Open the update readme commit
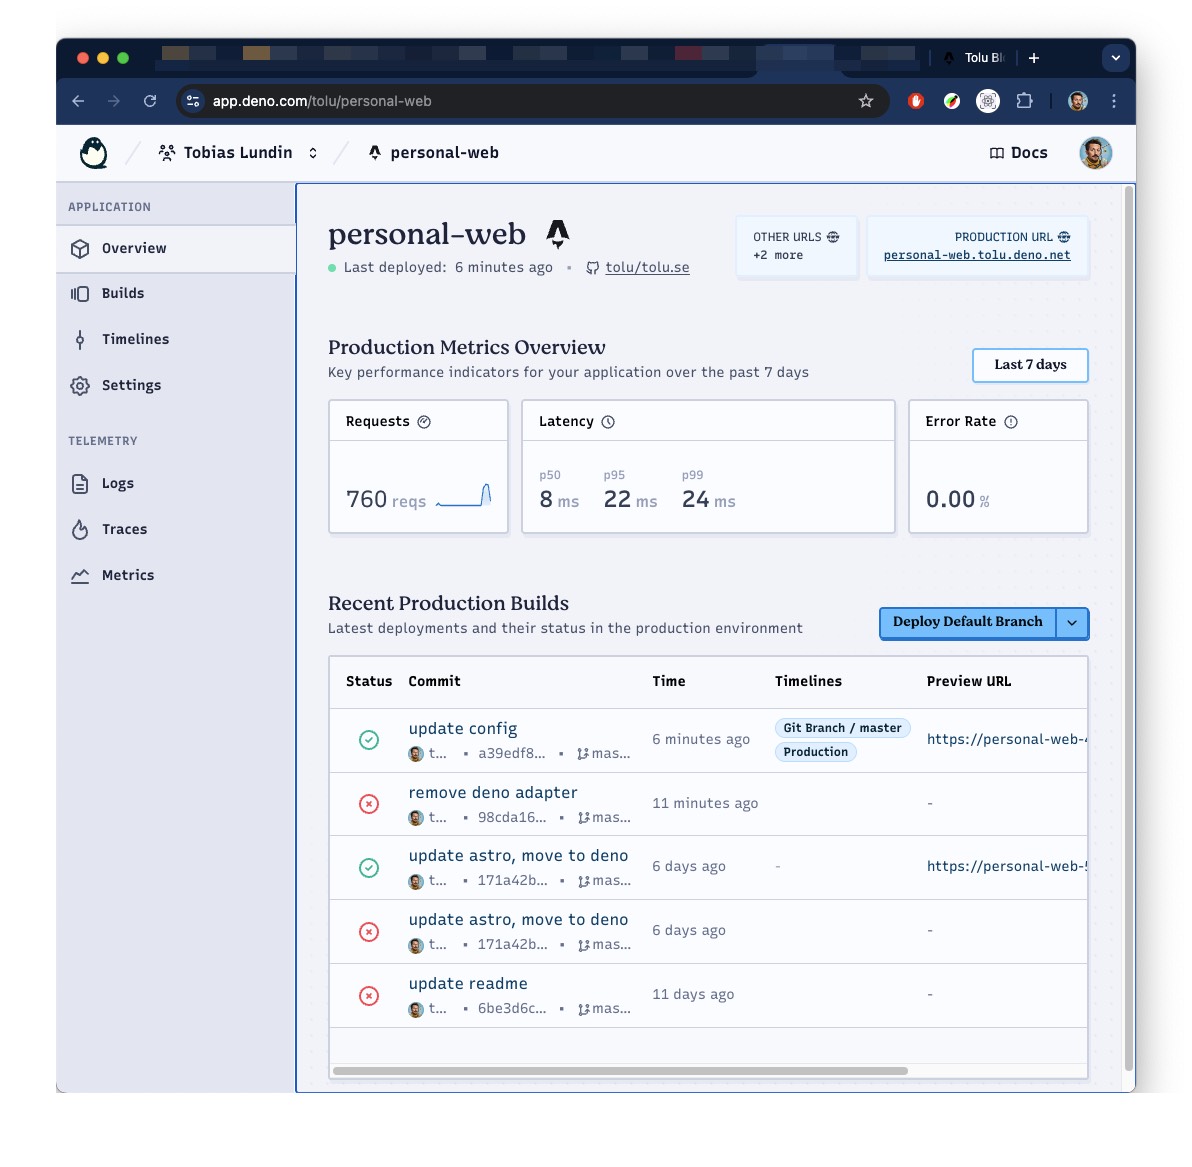 (x=468, y=983)
